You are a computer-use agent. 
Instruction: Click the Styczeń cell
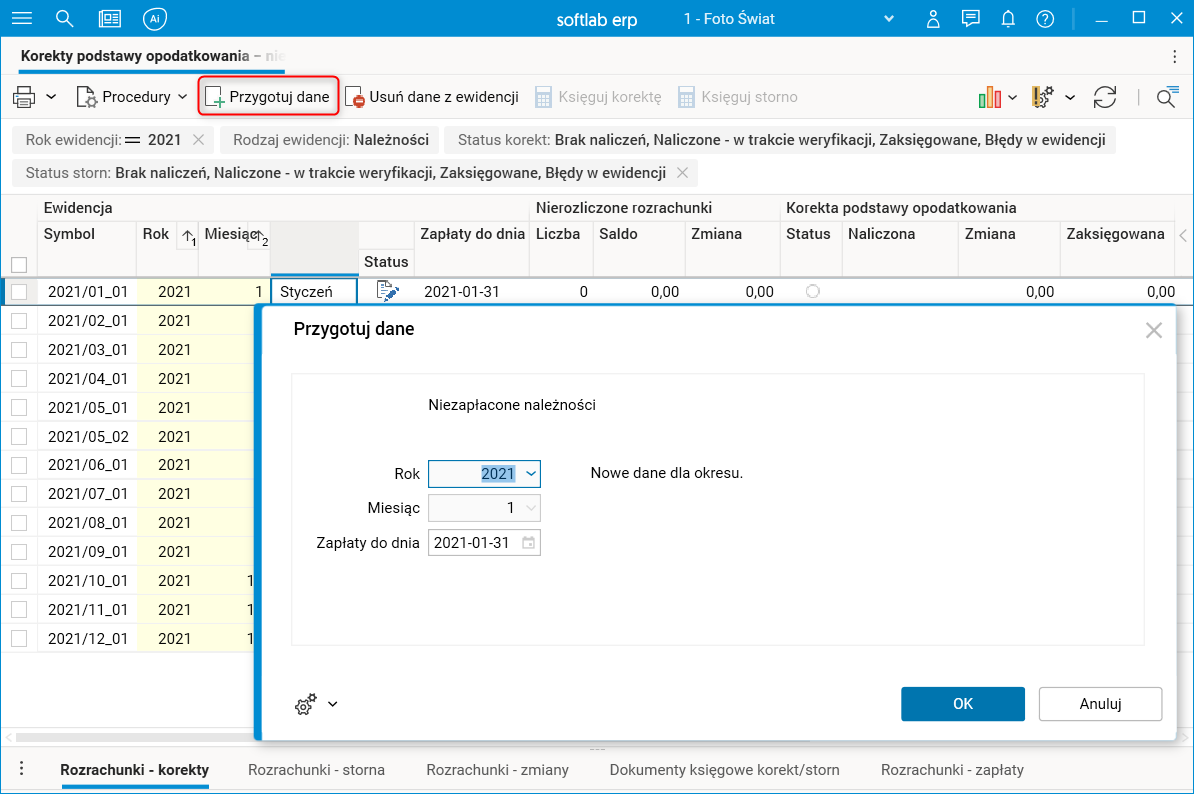click(314, 292)
